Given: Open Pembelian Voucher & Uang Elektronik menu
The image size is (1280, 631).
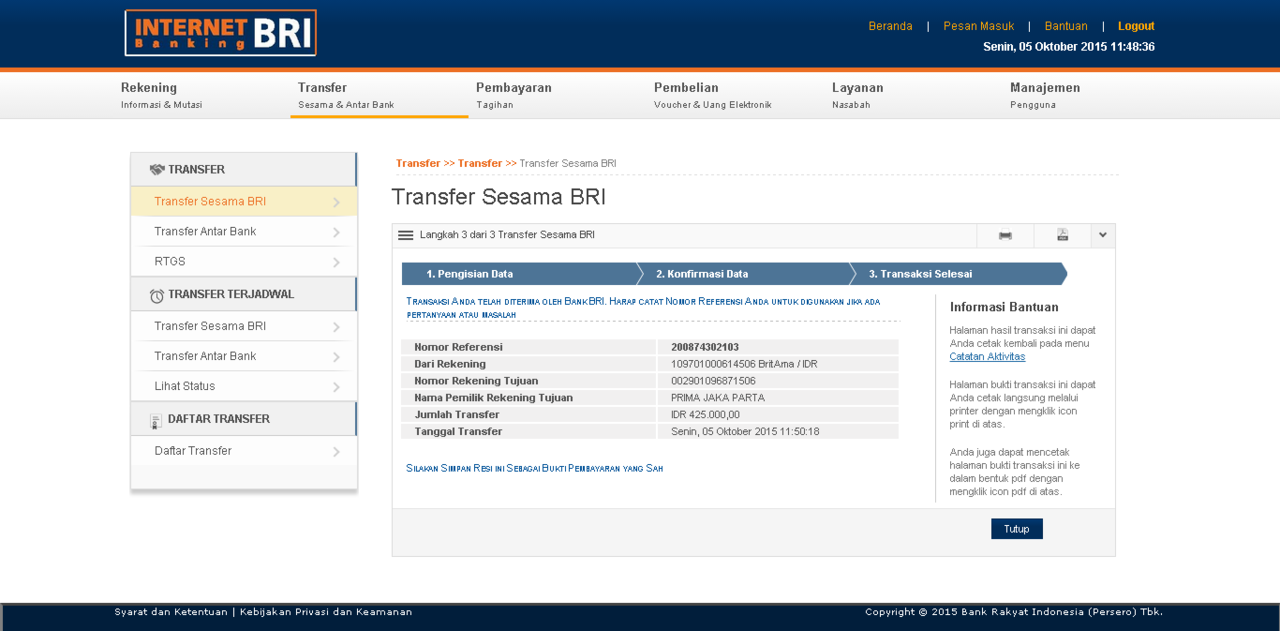Looking at the screenshot, I should (713, 95).
